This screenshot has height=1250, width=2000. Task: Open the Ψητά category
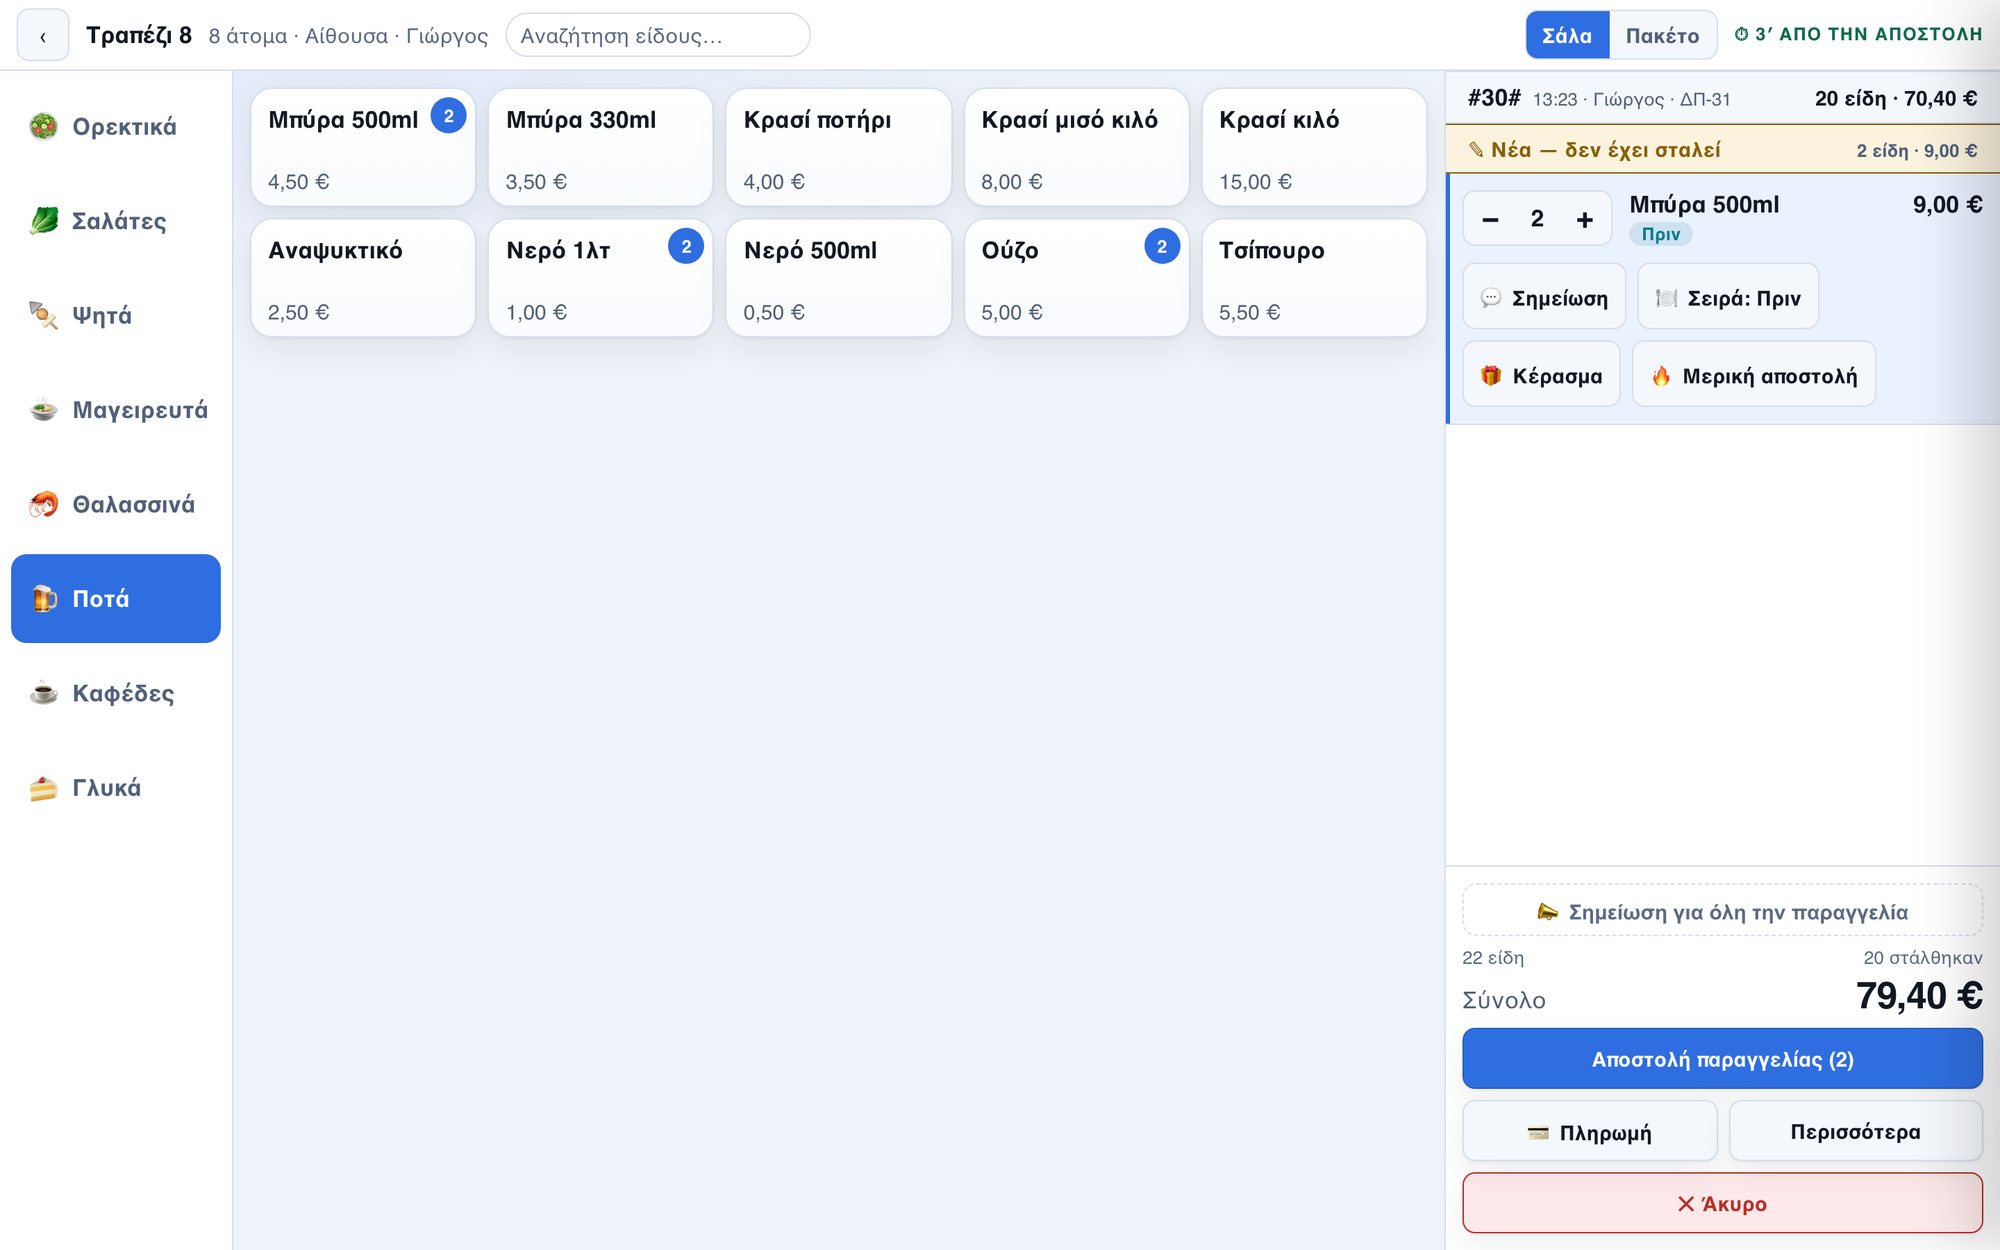[116, 315]
